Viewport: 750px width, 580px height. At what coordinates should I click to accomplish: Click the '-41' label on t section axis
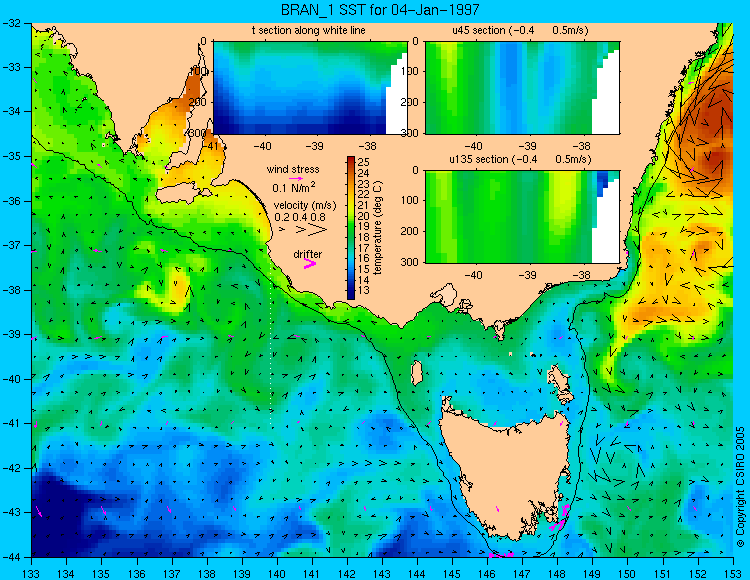click(x=209, y=145)
